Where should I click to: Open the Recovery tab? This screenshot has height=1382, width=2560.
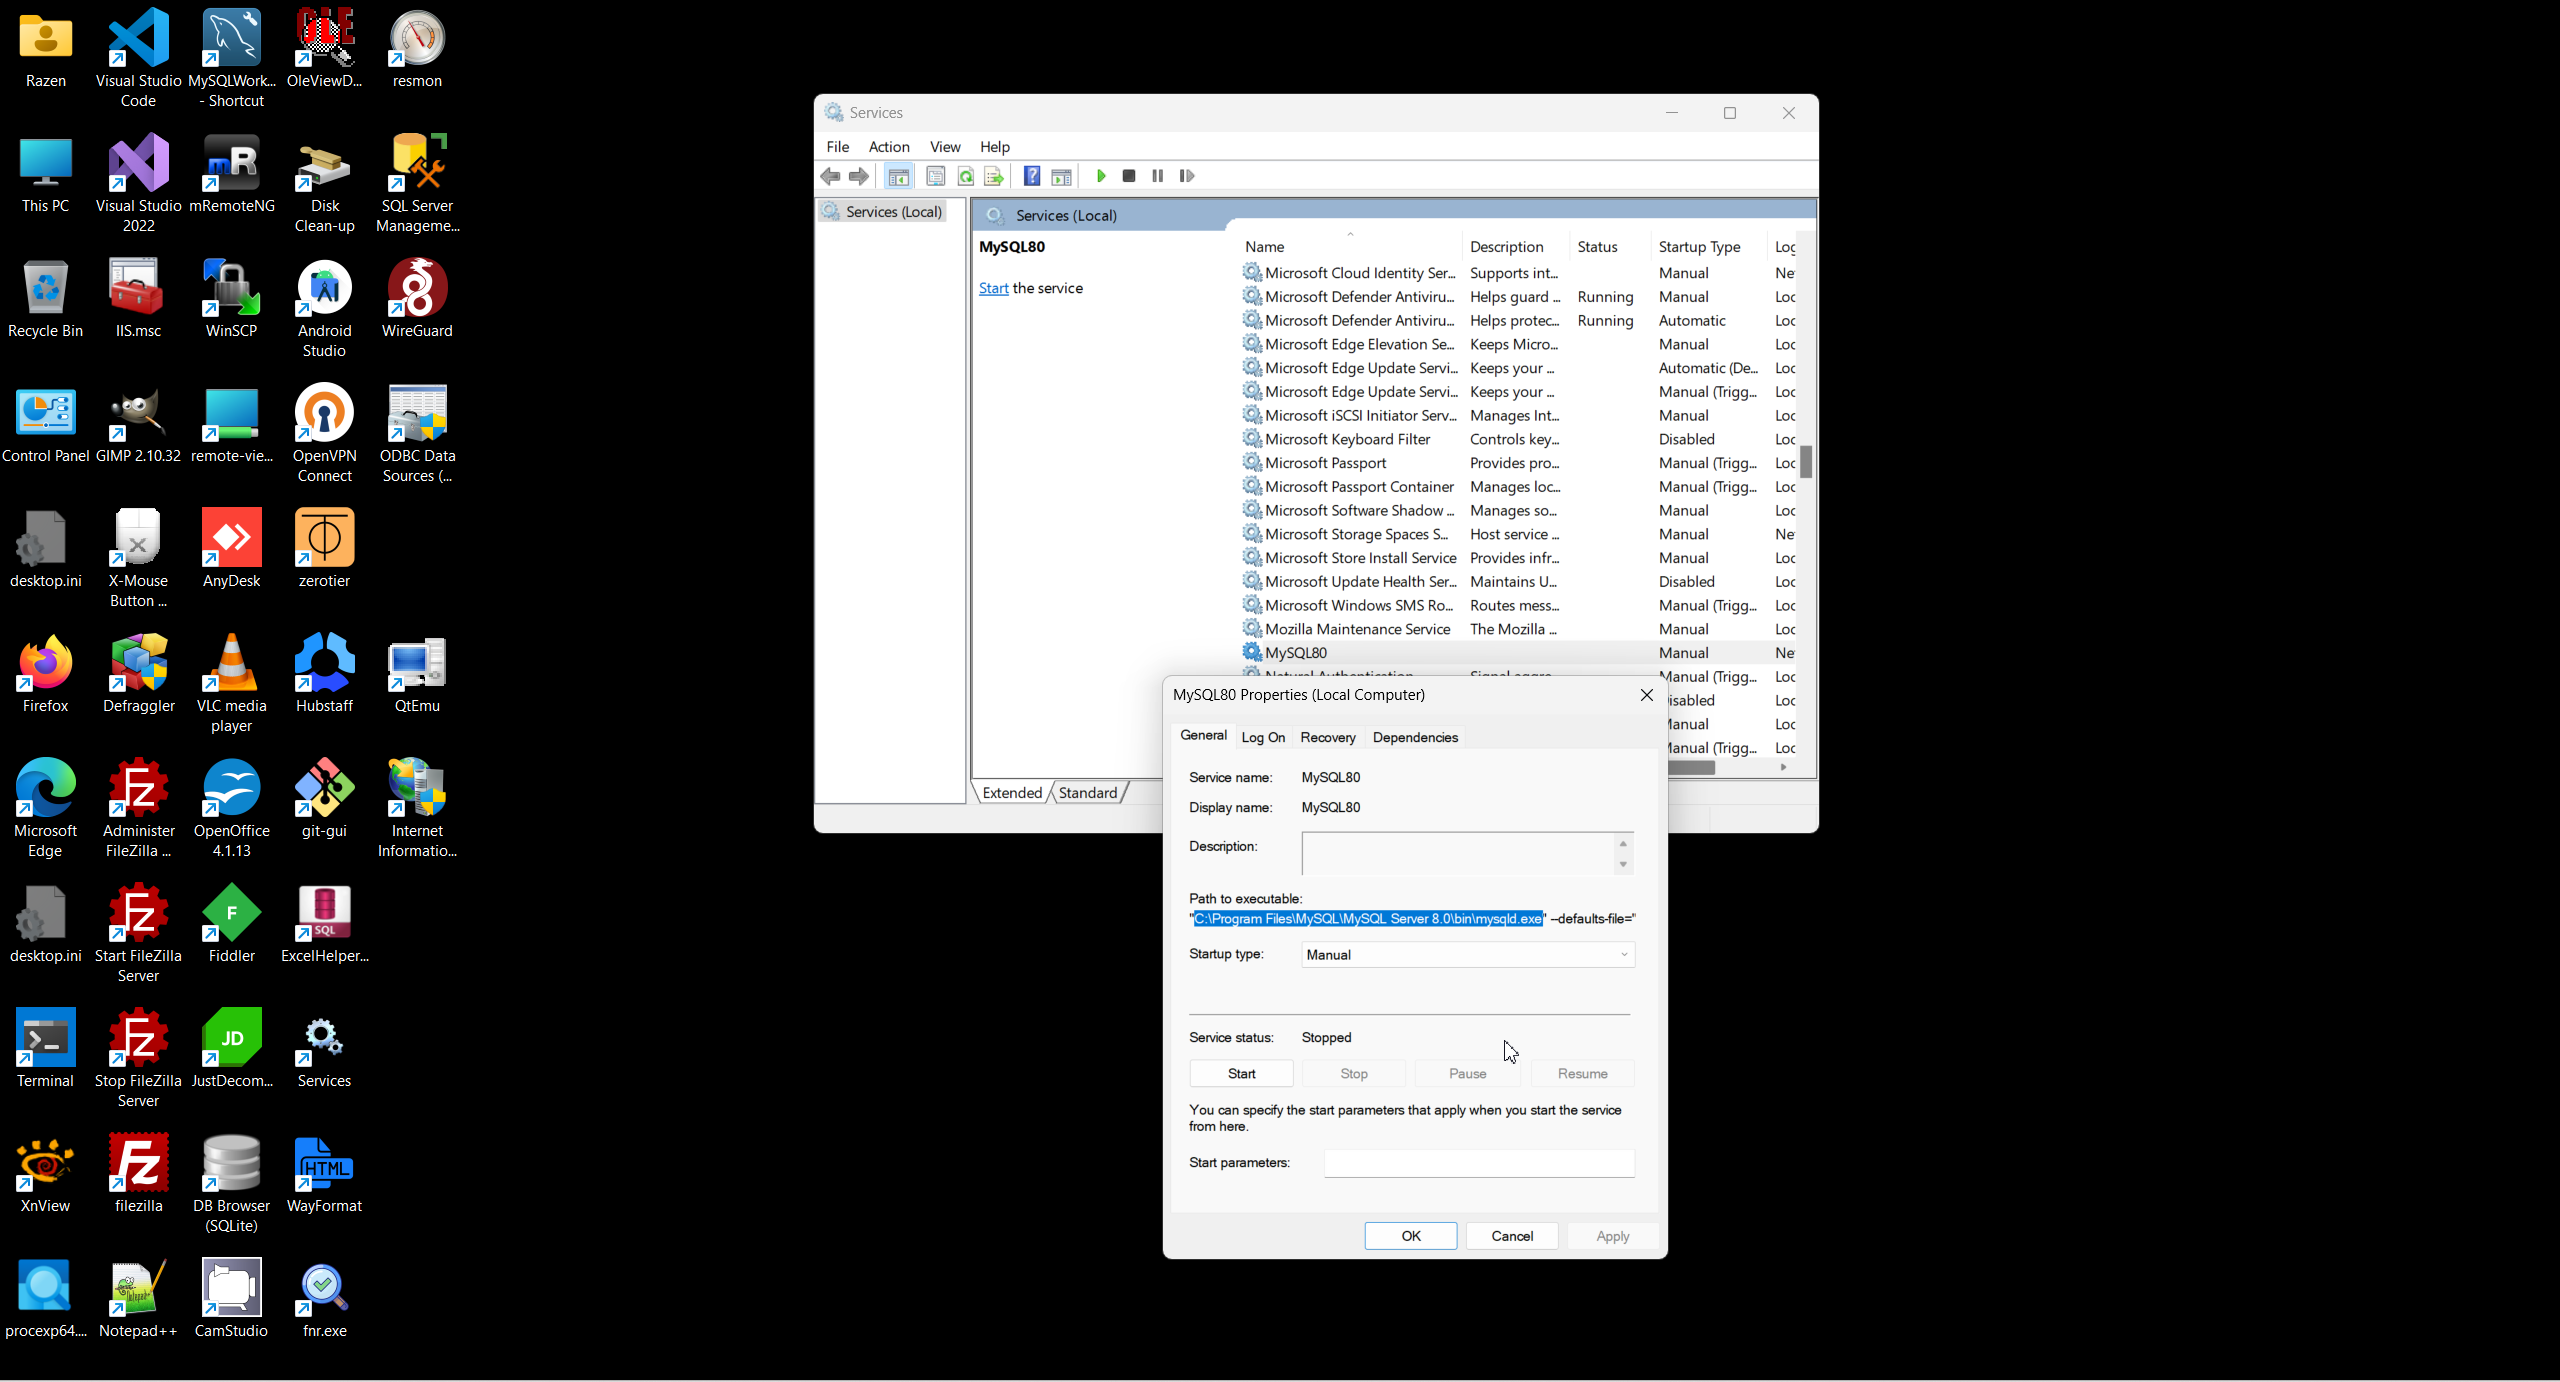click(x=1327, y=737)
